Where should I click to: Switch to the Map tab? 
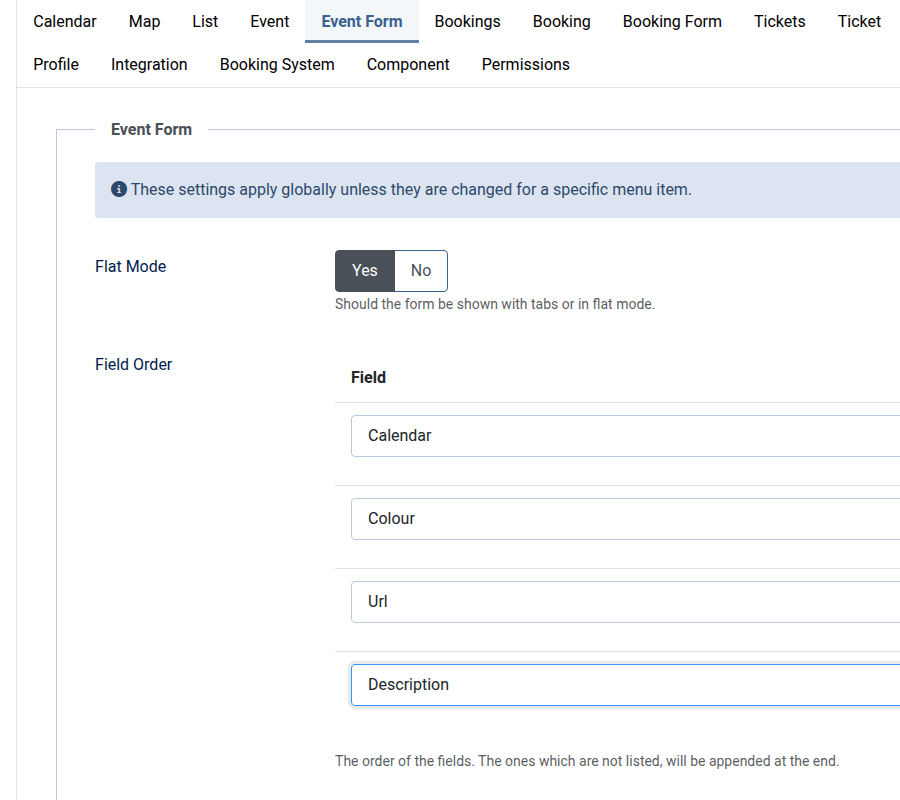[x=144, y=21]
